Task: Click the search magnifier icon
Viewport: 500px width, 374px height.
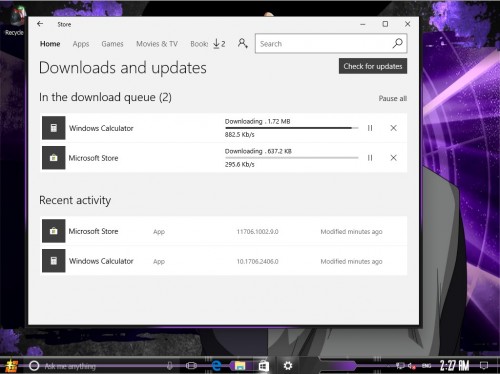Action: point(397,43)
